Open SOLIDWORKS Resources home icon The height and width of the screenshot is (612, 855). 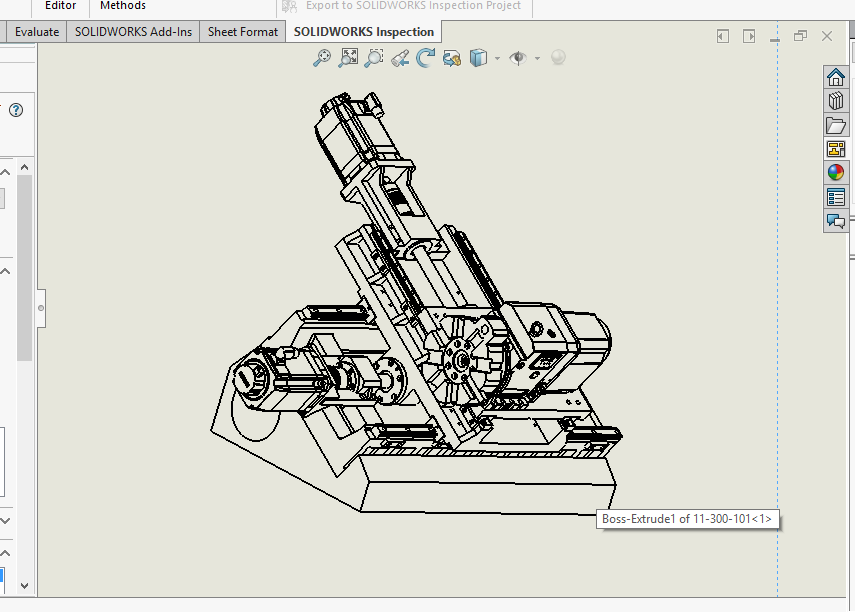(x=835, y=77)
